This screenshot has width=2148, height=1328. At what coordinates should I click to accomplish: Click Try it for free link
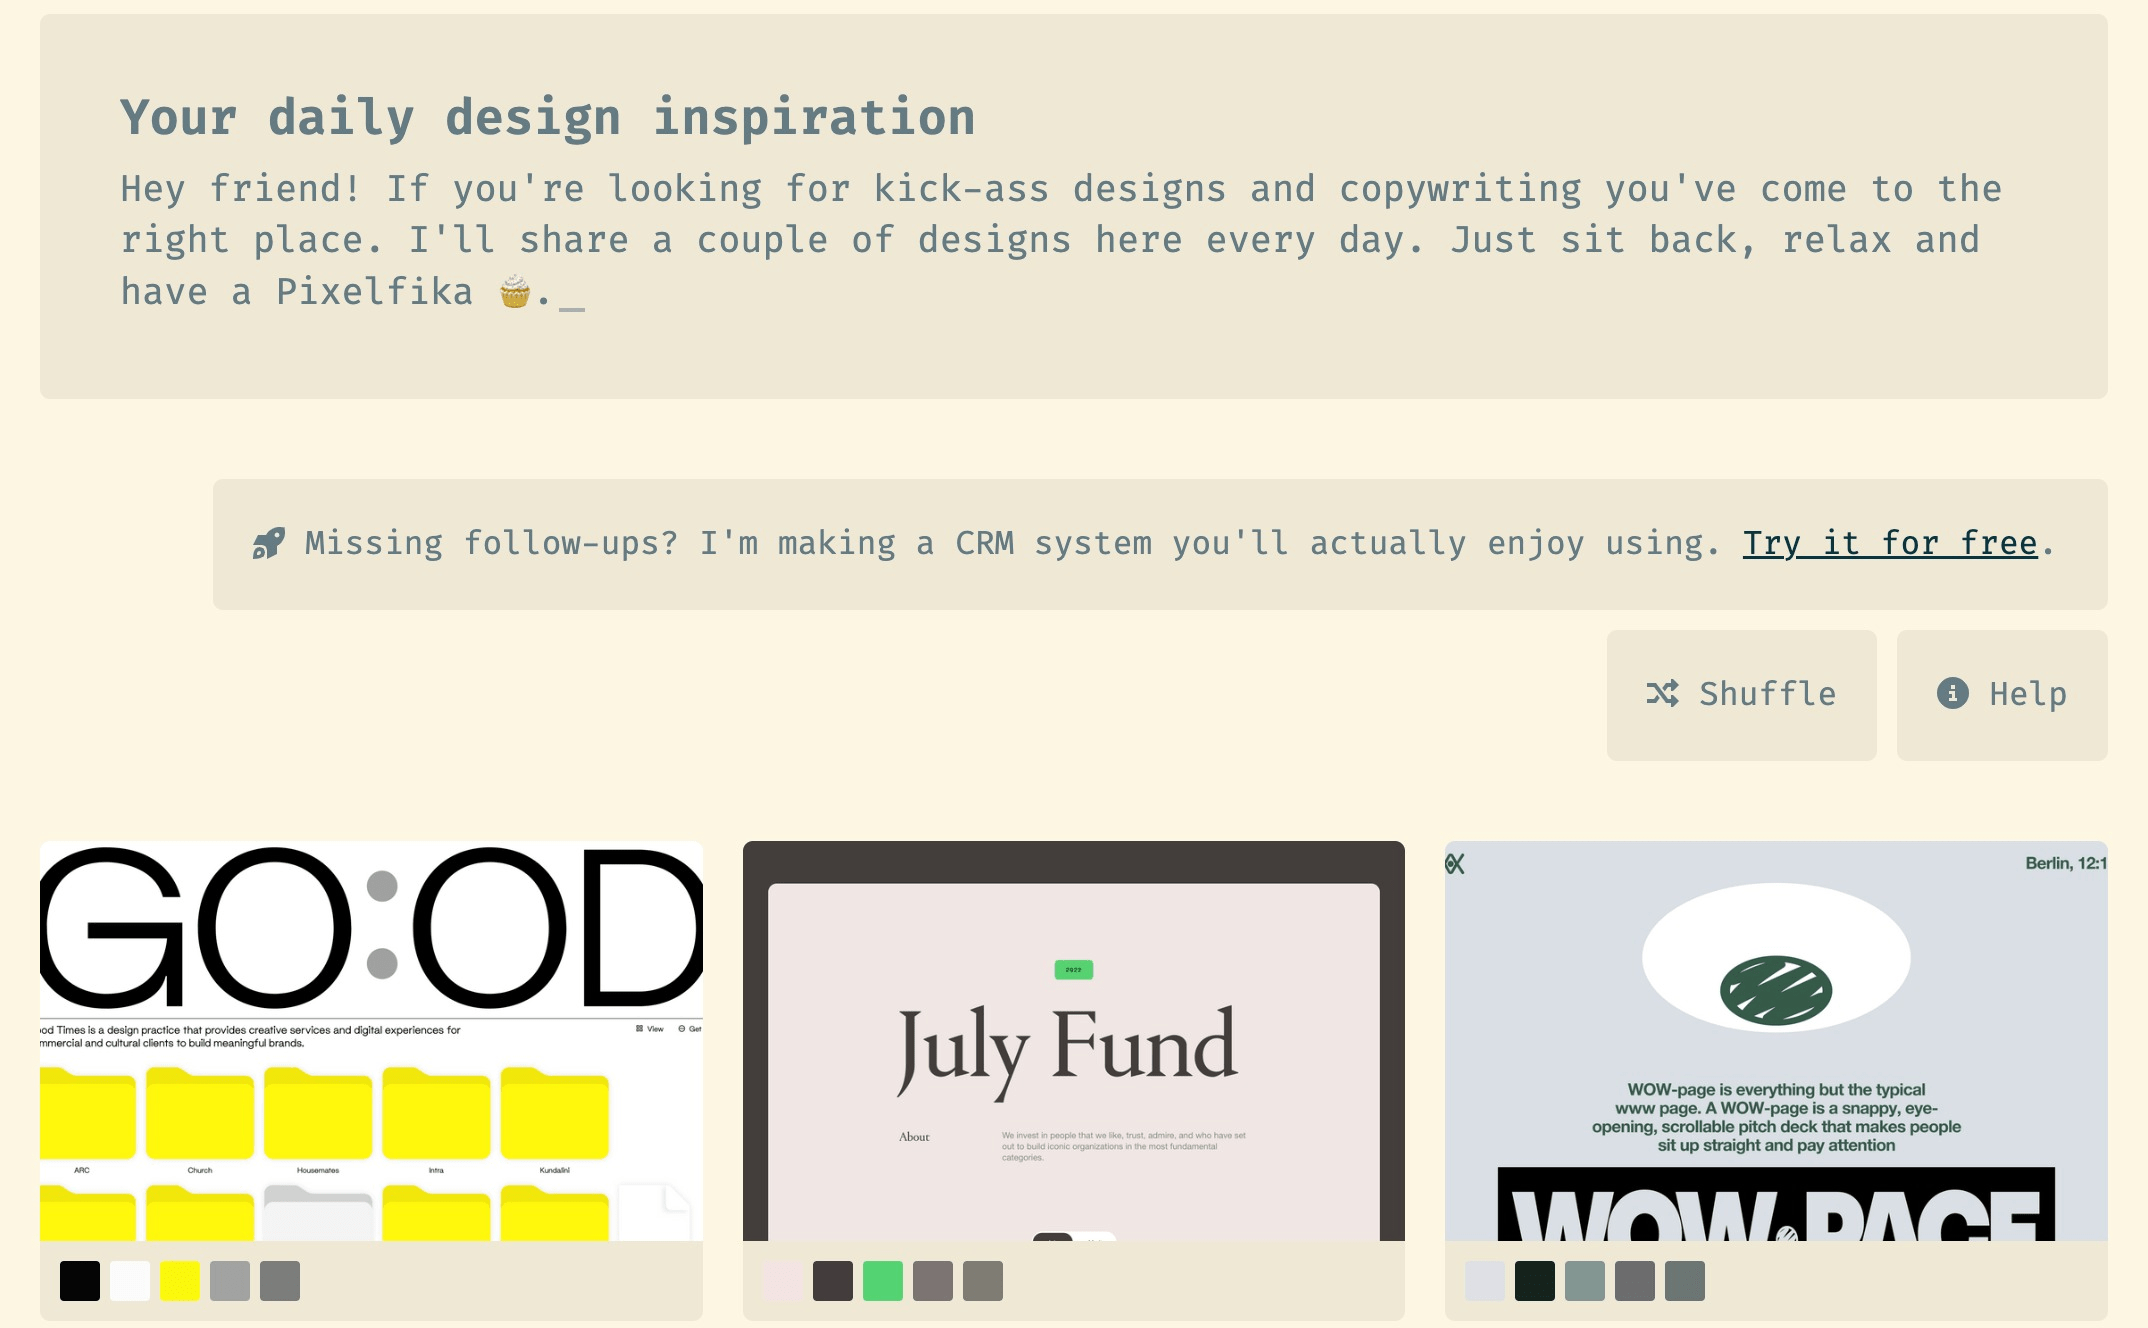point(1890,543)
